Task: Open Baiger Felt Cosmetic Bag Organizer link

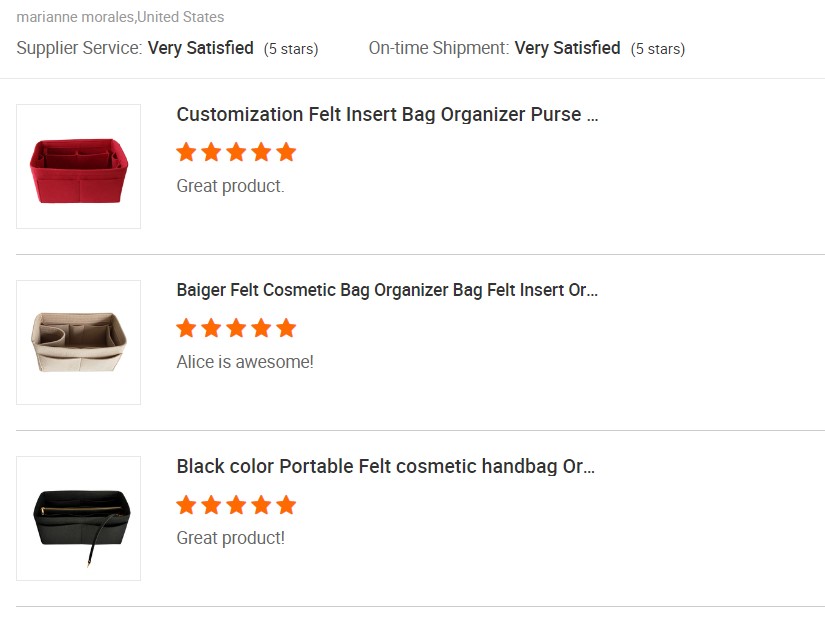Action: click(387, 290)
